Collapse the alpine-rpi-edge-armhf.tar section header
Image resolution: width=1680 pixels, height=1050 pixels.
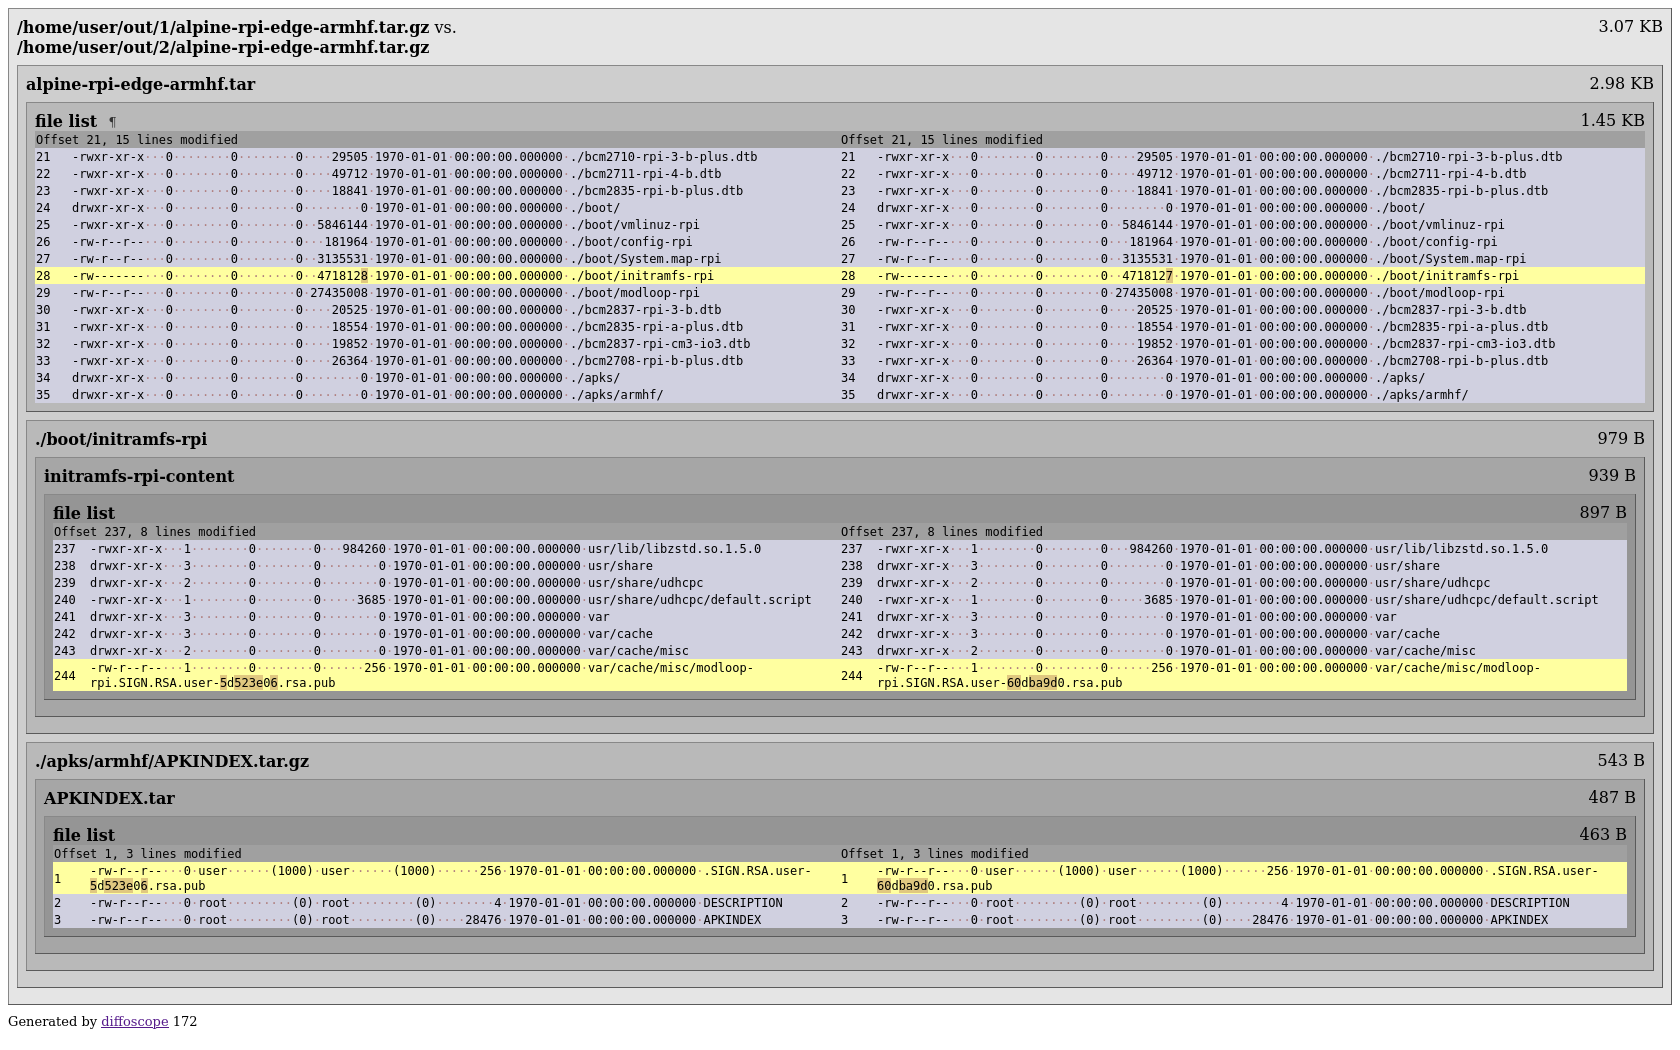tap(140, 85)
